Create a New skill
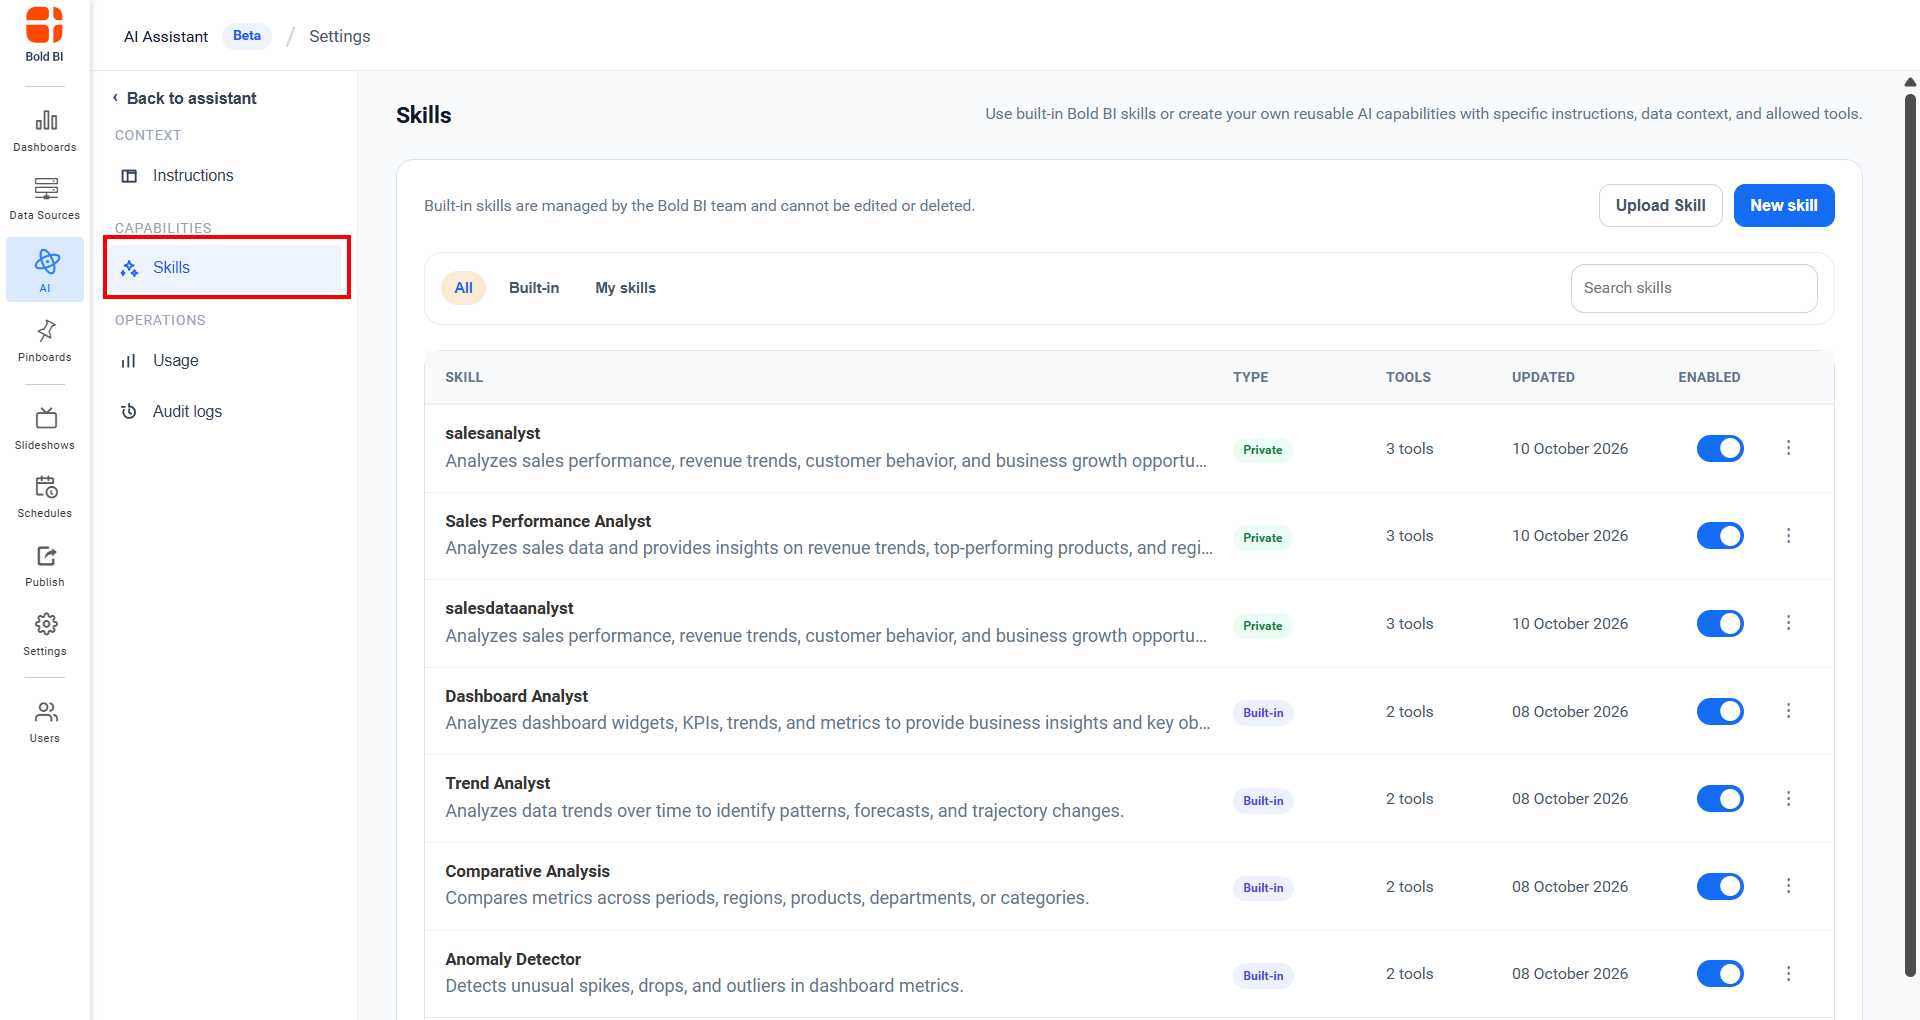This screenshot has height=1020, width=1920. point(1784,206)
